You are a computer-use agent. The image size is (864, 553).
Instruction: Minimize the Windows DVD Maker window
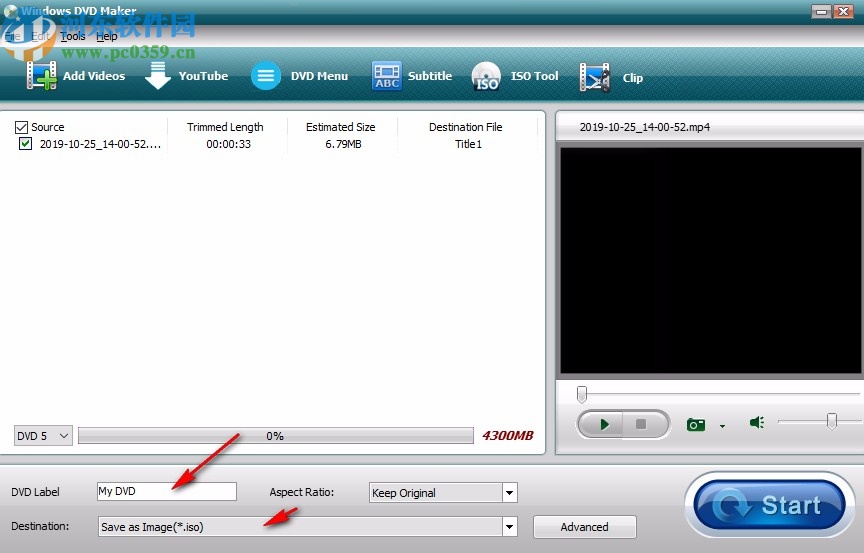(x=822, y=11)
